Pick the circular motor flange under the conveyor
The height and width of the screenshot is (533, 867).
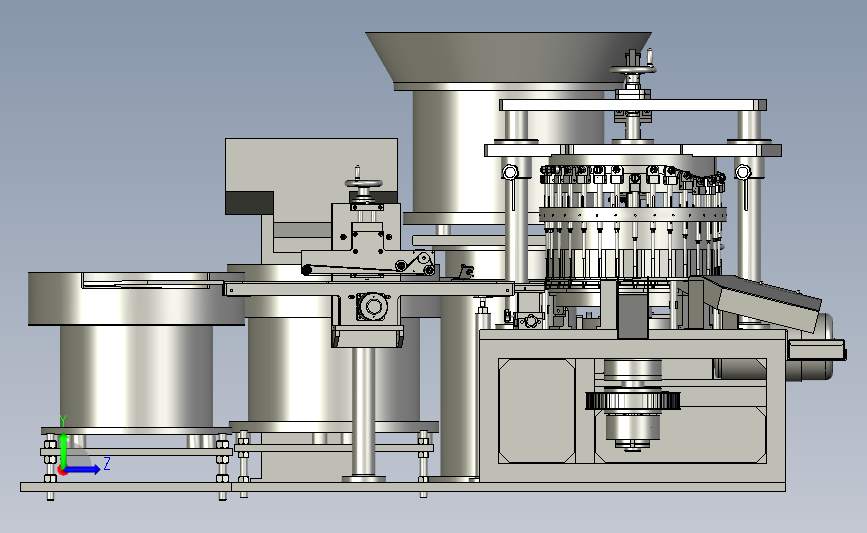click(373, 307)
